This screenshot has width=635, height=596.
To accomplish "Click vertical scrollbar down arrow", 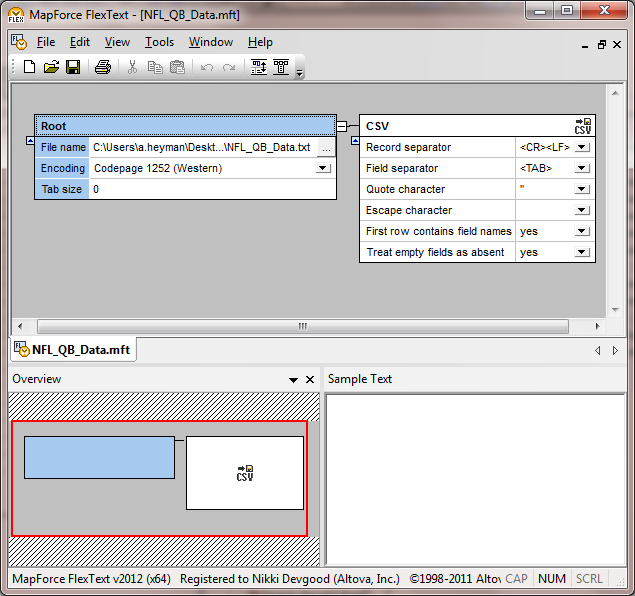I will (x=615, y=310).
